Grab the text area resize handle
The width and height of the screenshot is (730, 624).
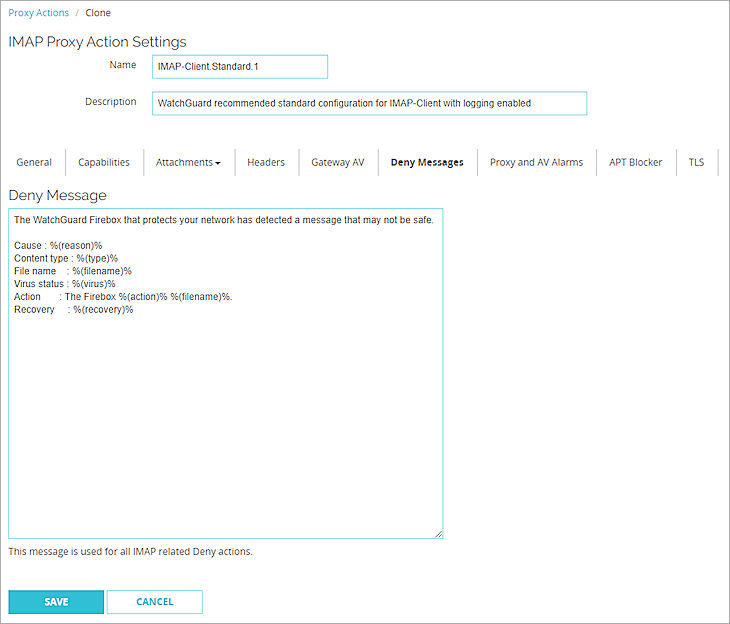(438, 535)
